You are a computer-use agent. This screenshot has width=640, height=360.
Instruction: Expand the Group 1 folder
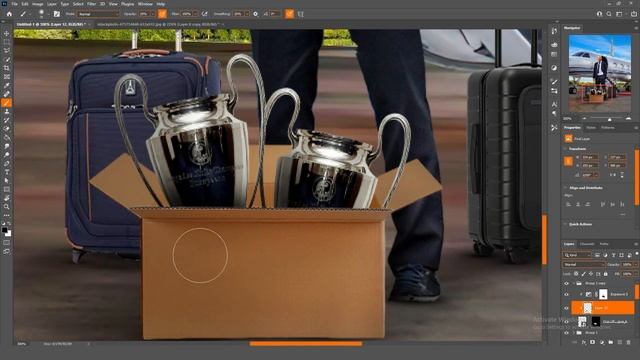point(573,333)
